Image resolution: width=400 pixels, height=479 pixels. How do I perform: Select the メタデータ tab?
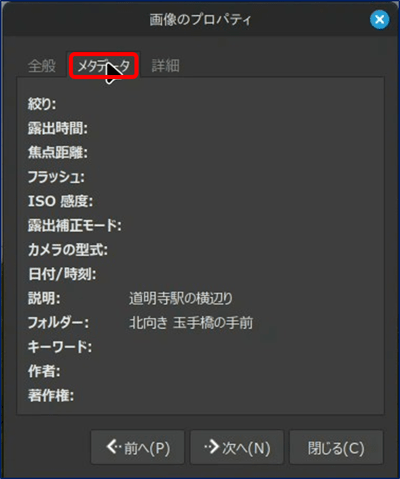click(x=103, y=66)
